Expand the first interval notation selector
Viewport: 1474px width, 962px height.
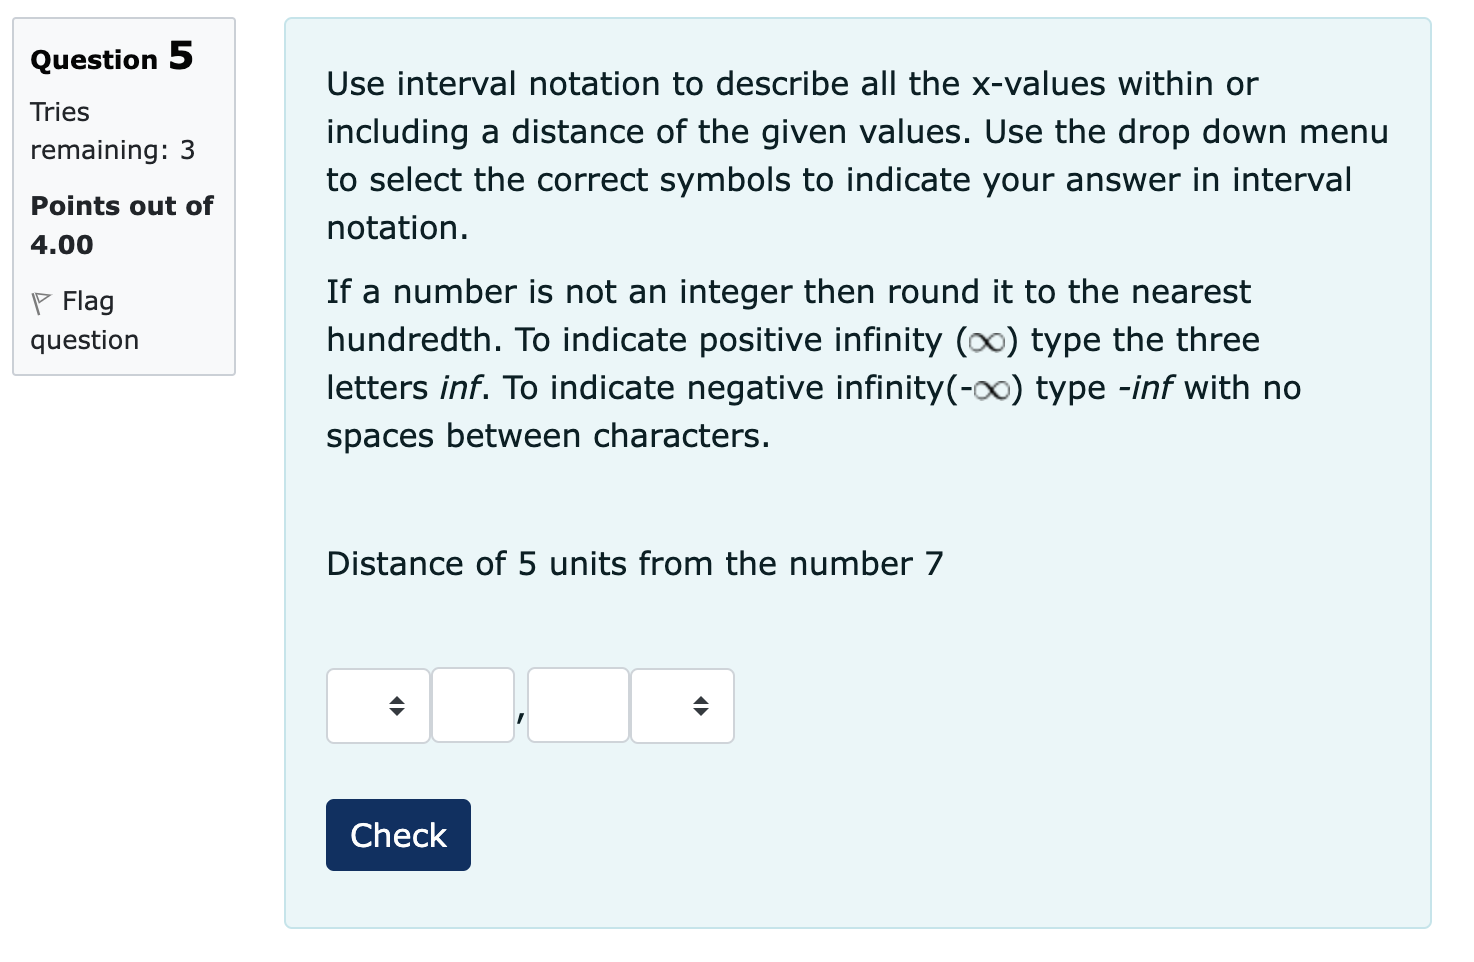[x=377, y=705]
